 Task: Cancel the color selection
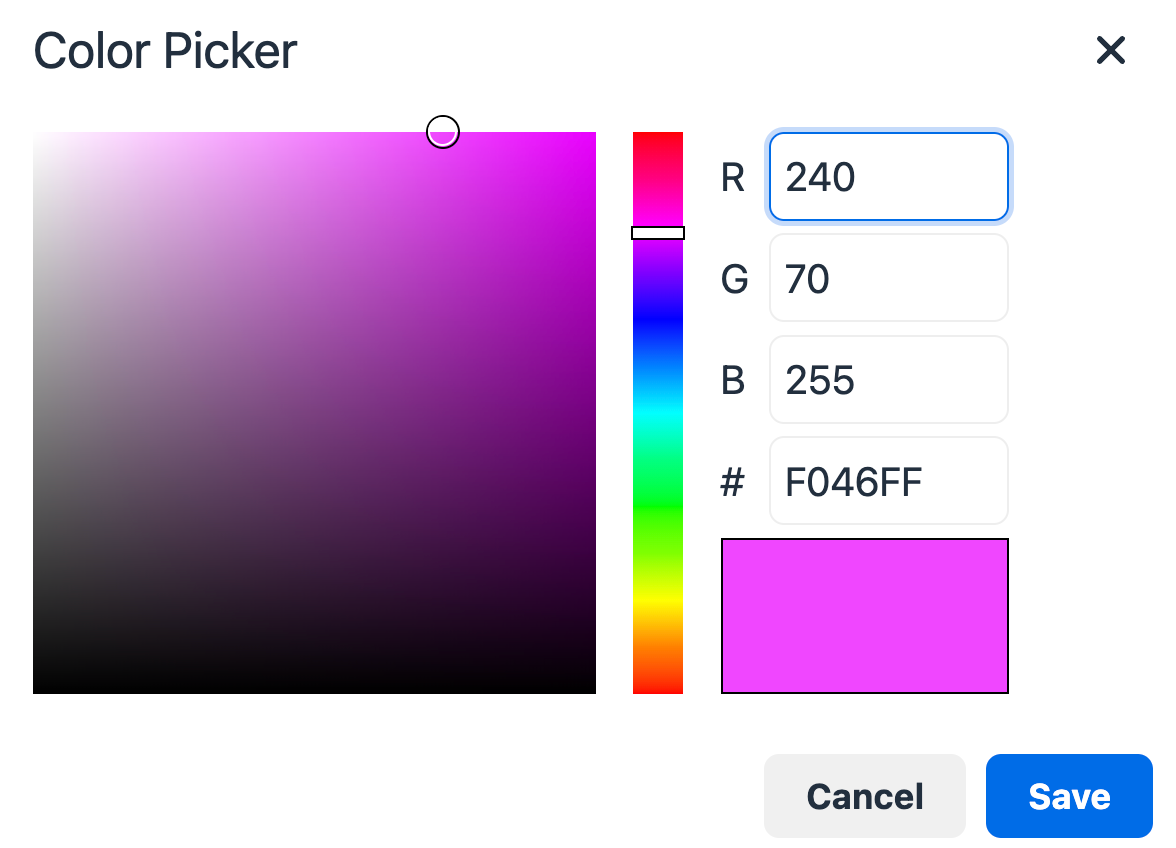[865, 796]
